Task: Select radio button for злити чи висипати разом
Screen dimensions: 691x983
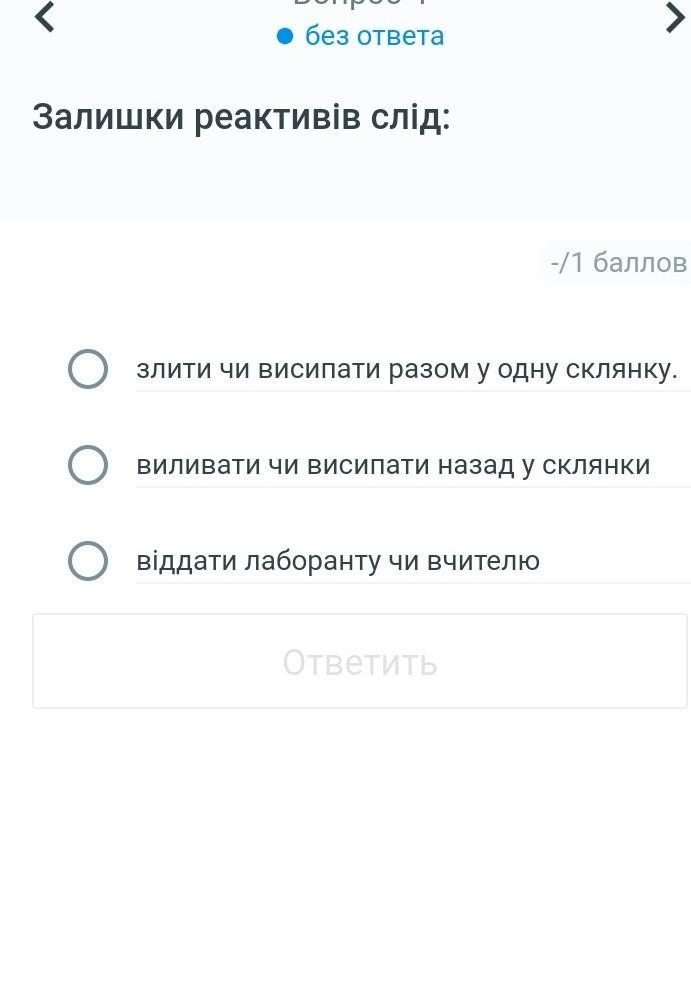Action: [x=88, y=369]
